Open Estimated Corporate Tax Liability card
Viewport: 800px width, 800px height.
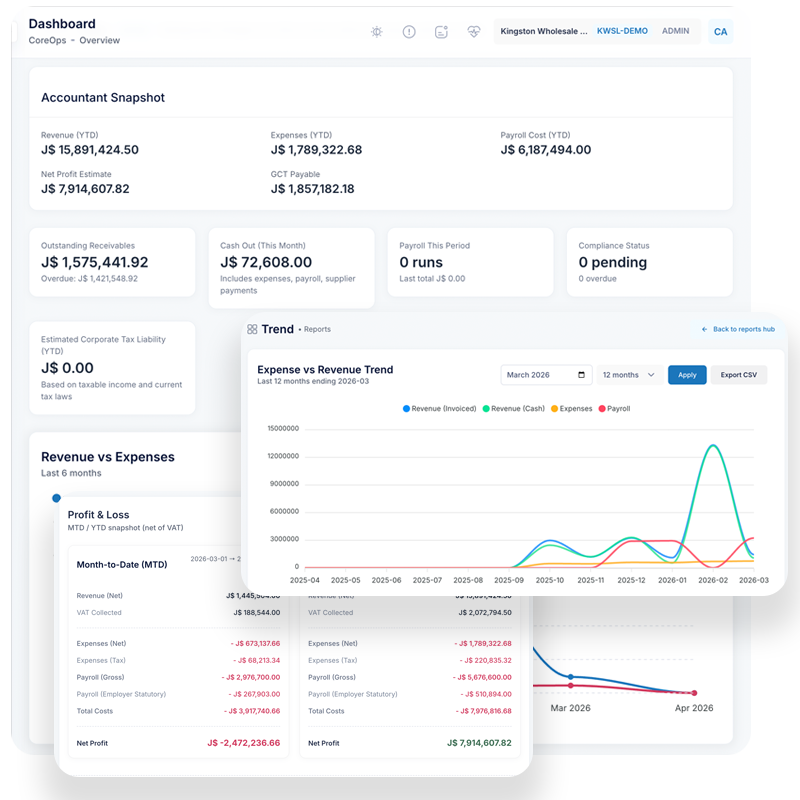coord(112,368)
